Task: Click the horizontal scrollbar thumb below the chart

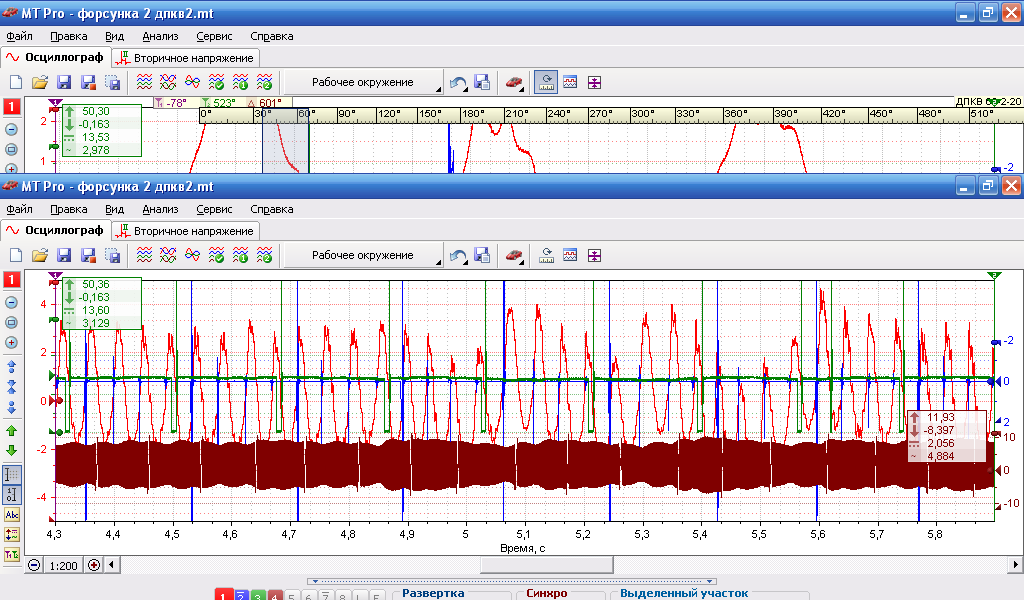Action: coord(547,565)
